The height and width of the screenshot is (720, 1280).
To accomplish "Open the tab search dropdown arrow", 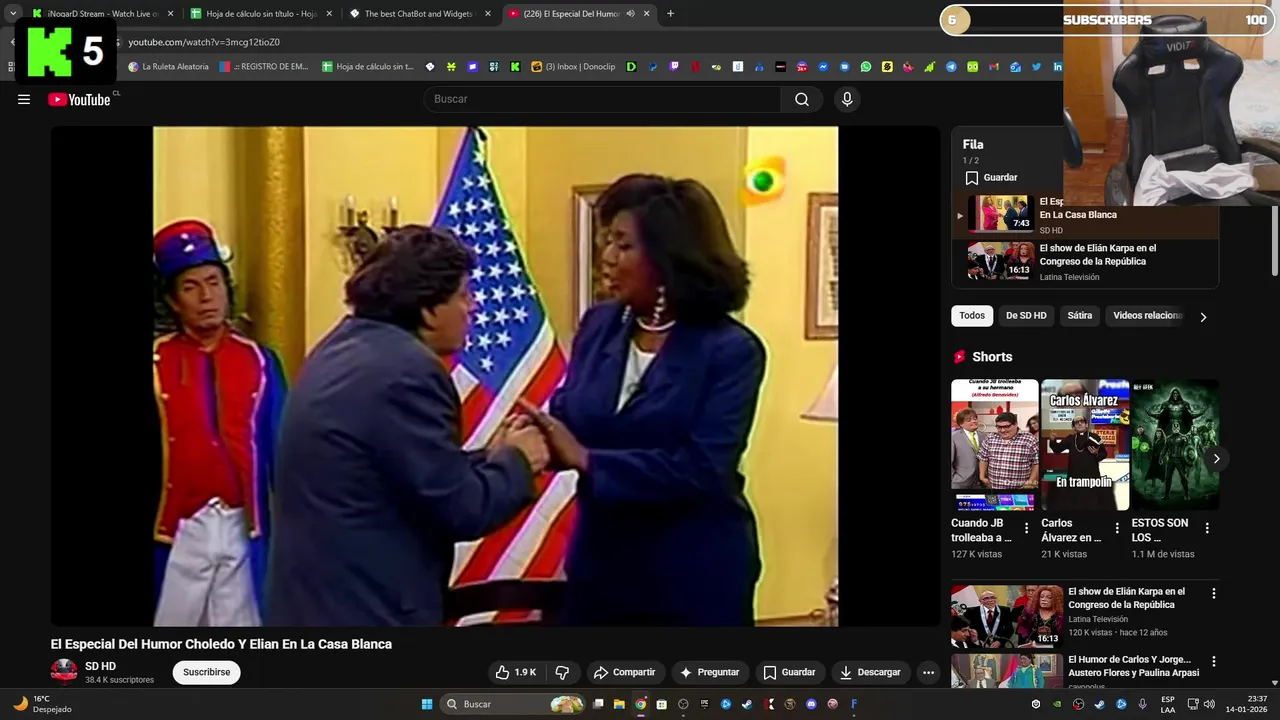I will 13,14.
